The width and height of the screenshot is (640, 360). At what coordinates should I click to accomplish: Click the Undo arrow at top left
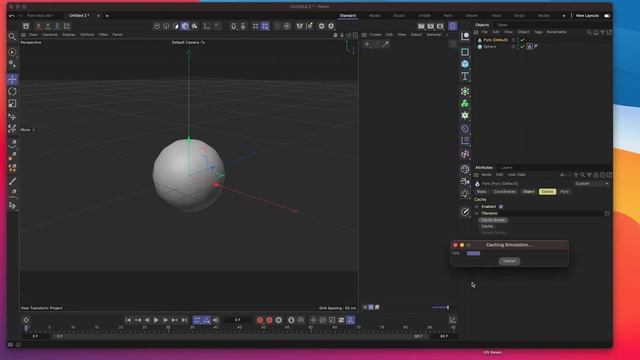point(11,16)
